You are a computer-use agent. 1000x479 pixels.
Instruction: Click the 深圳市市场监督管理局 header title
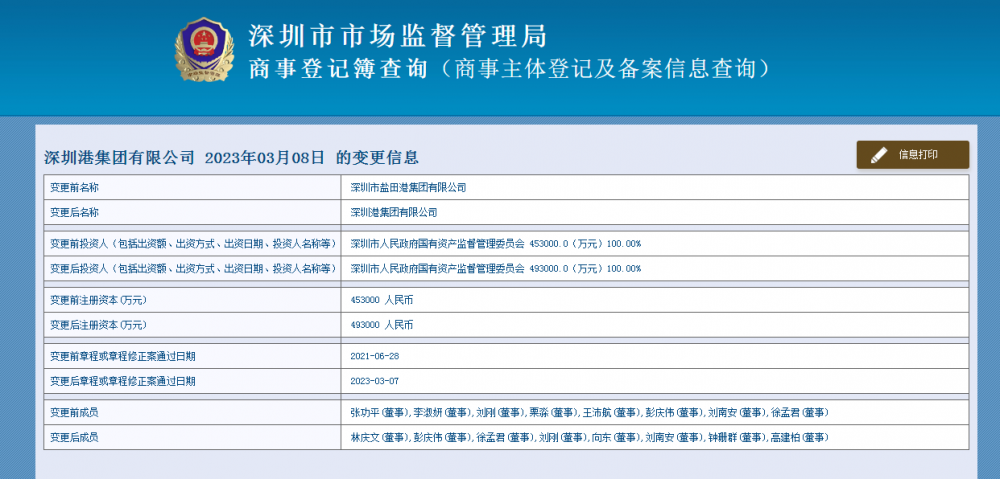398,35
